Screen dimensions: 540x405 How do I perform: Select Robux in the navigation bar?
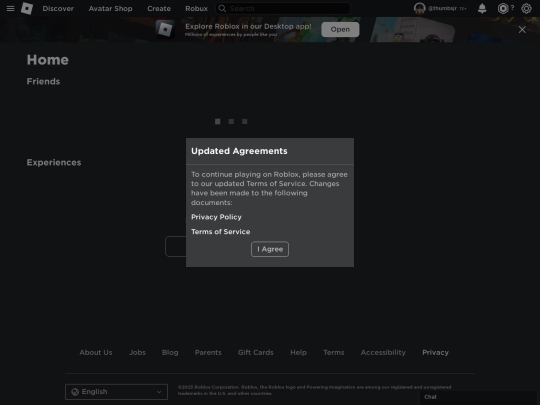(x=196, y=9)
